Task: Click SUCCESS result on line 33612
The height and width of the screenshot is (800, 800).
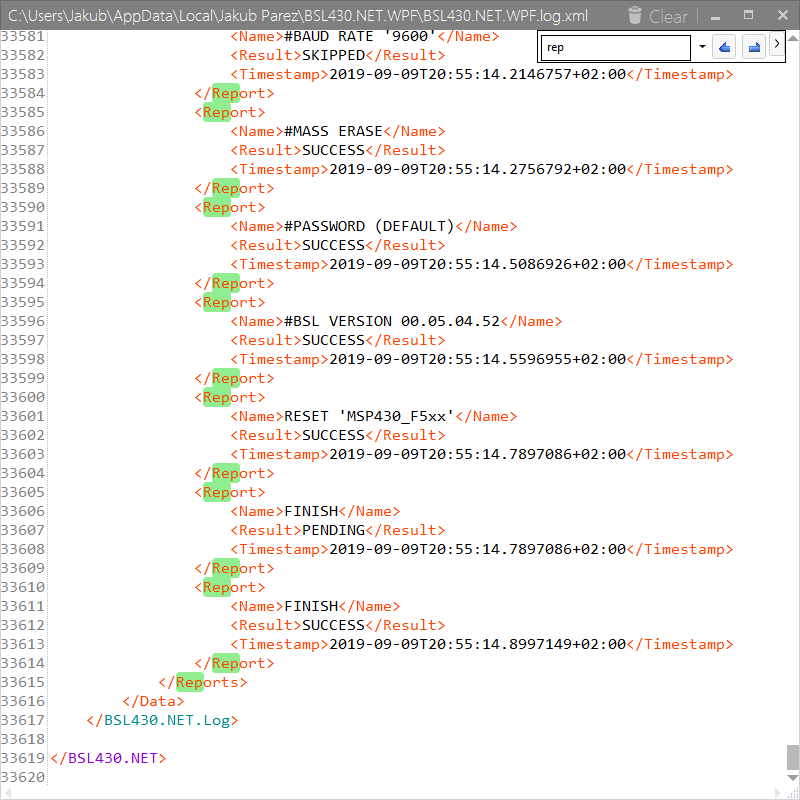Action: 333,625
